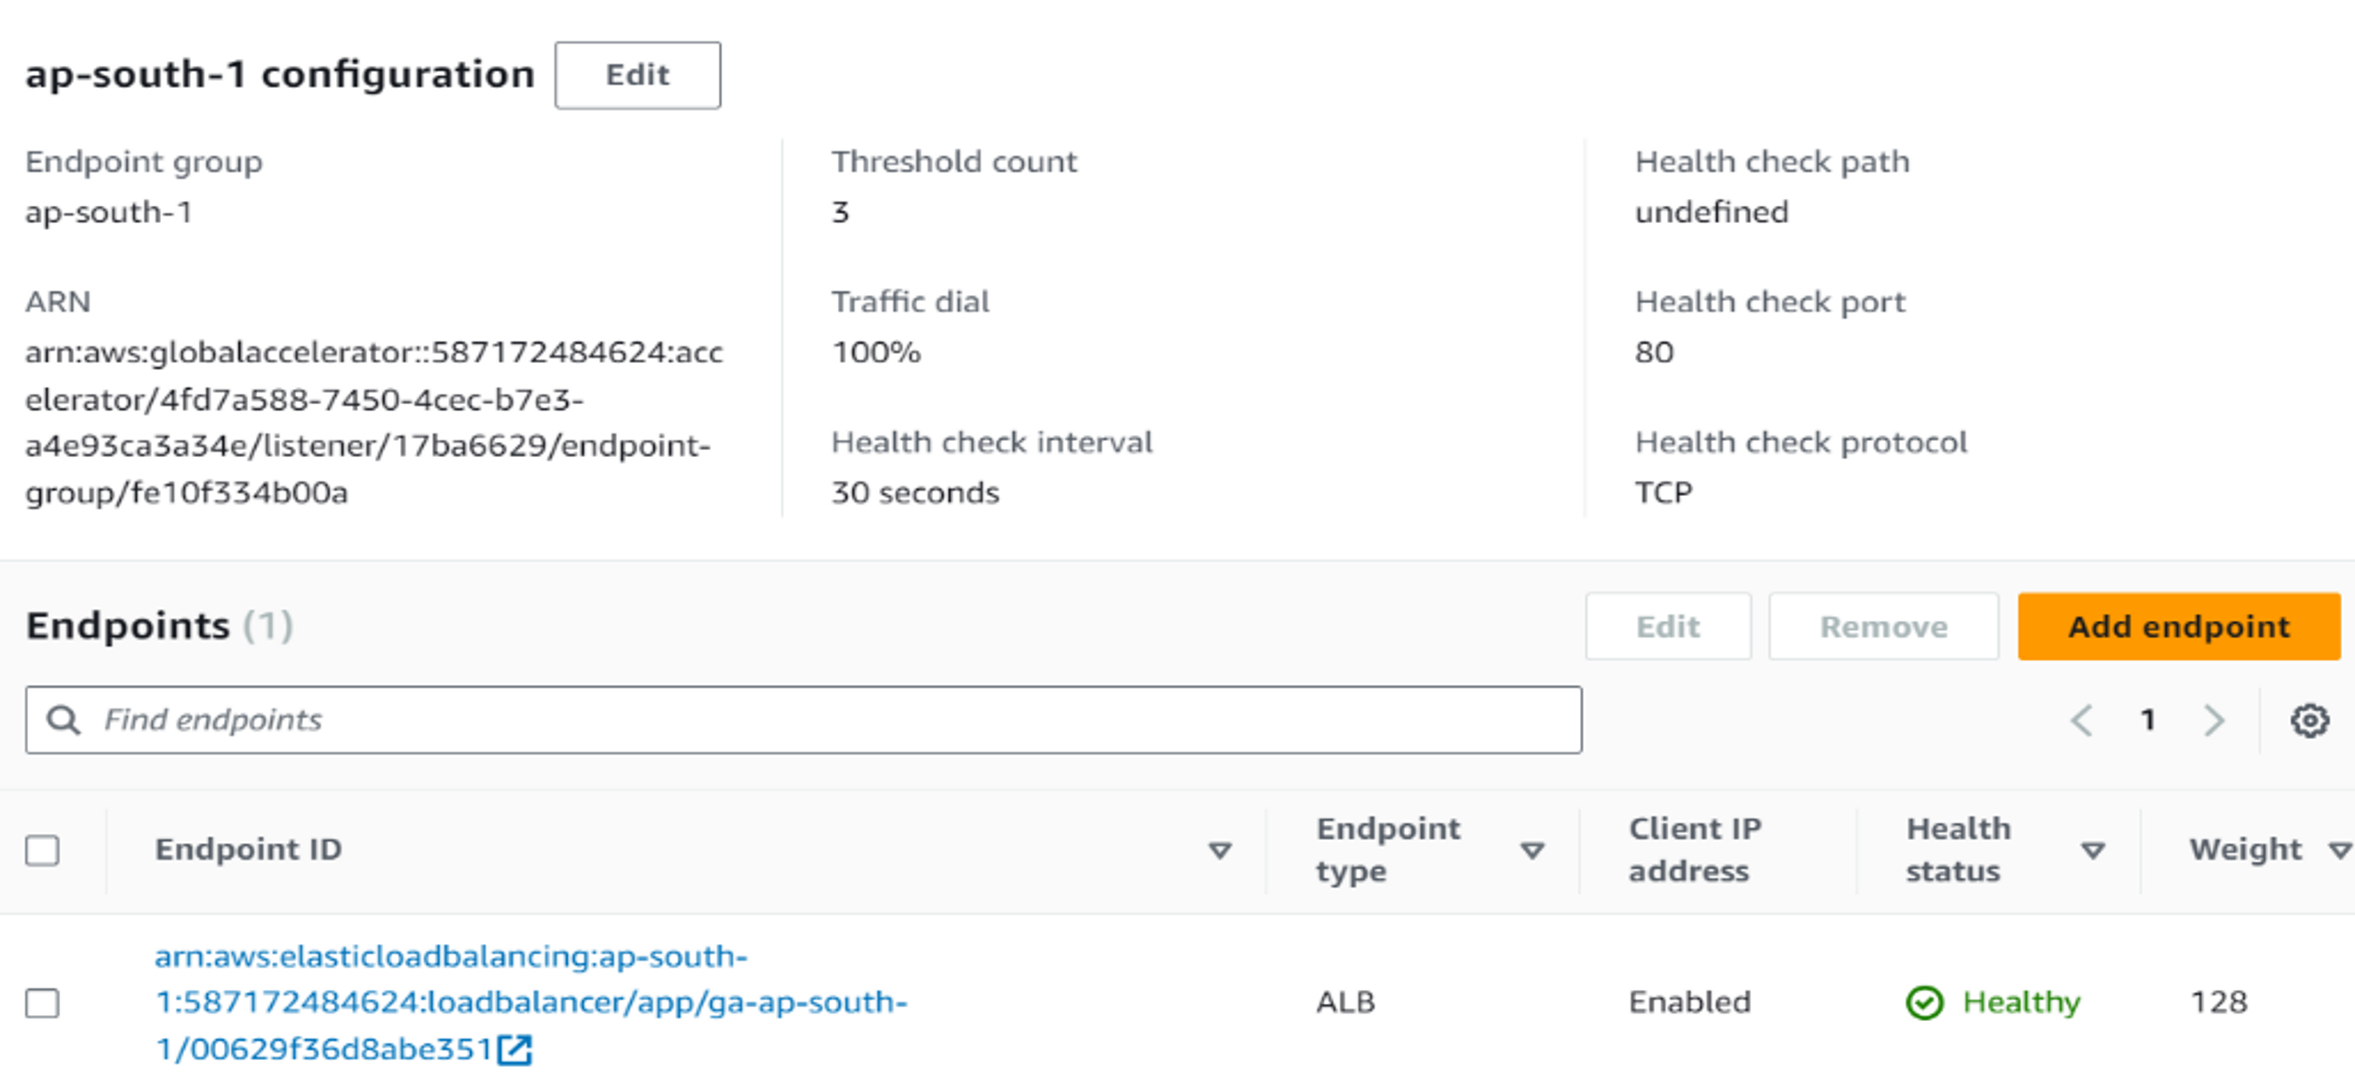Image resolution: width=2355 pixels, height=1080 pixels.
Task: Sort by Endpoint ID column arrow
Action: [x=1219, y=850]
